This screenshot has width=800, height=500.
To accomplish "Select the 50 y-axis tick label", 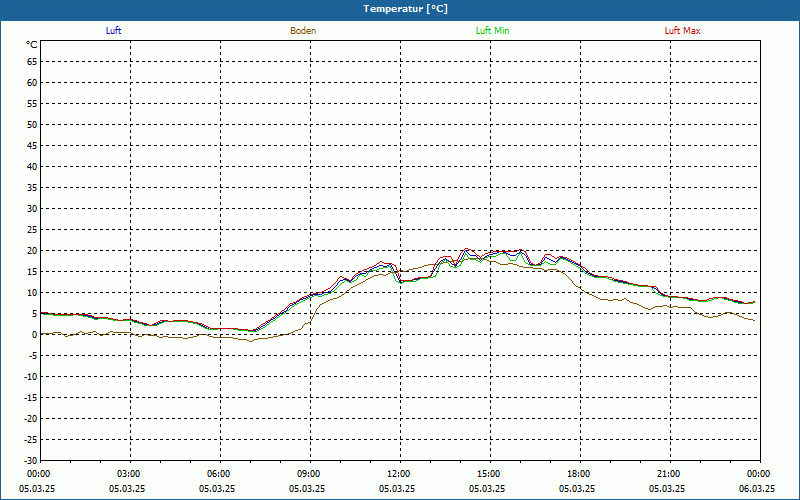I will coord(32,124).
